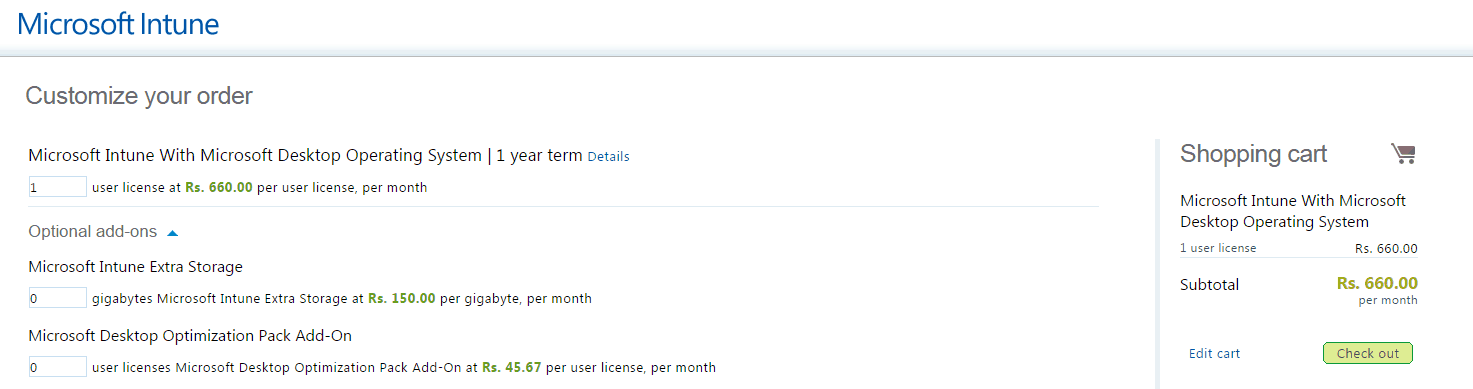Click the Subtotal label in cart
Image resolution: width=1473 pixels, height=389 pixels.
pos(1209,285)
